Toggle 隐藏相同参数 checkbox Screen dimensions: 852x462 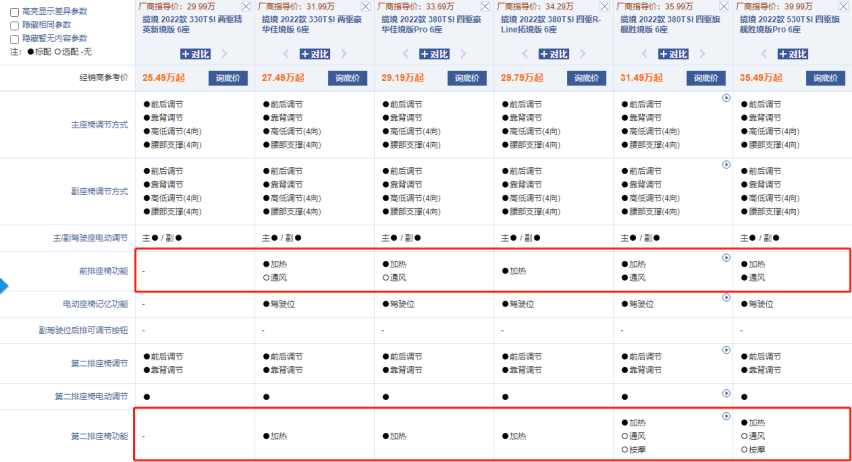15,26
